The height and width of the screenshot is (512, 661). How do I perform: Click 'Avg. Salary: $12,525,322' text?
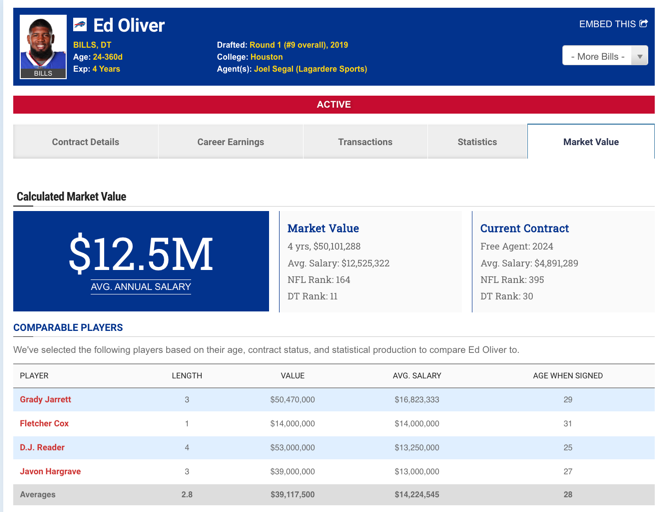click(x=339, y=263)
